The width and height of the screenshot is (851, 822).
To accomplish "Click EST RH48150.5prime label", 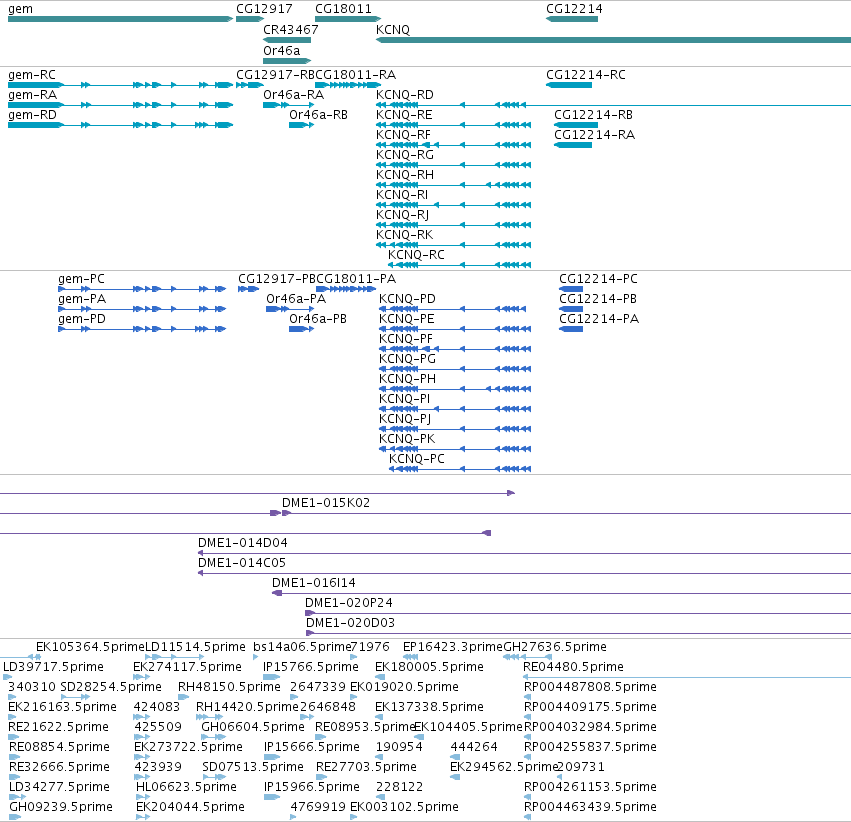I will point(230,686).
